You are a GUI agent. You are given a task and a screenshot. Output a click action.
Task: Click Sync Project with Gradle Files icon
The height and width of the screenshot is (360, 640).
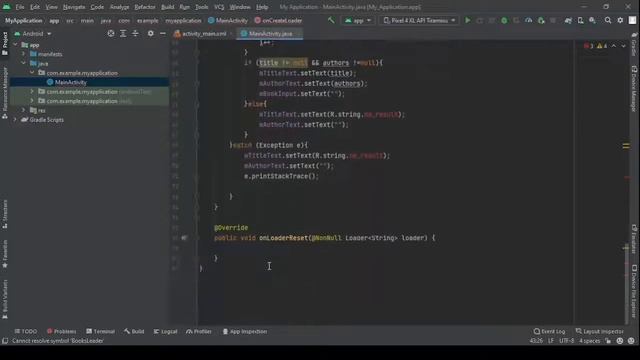tap(568, 20)
